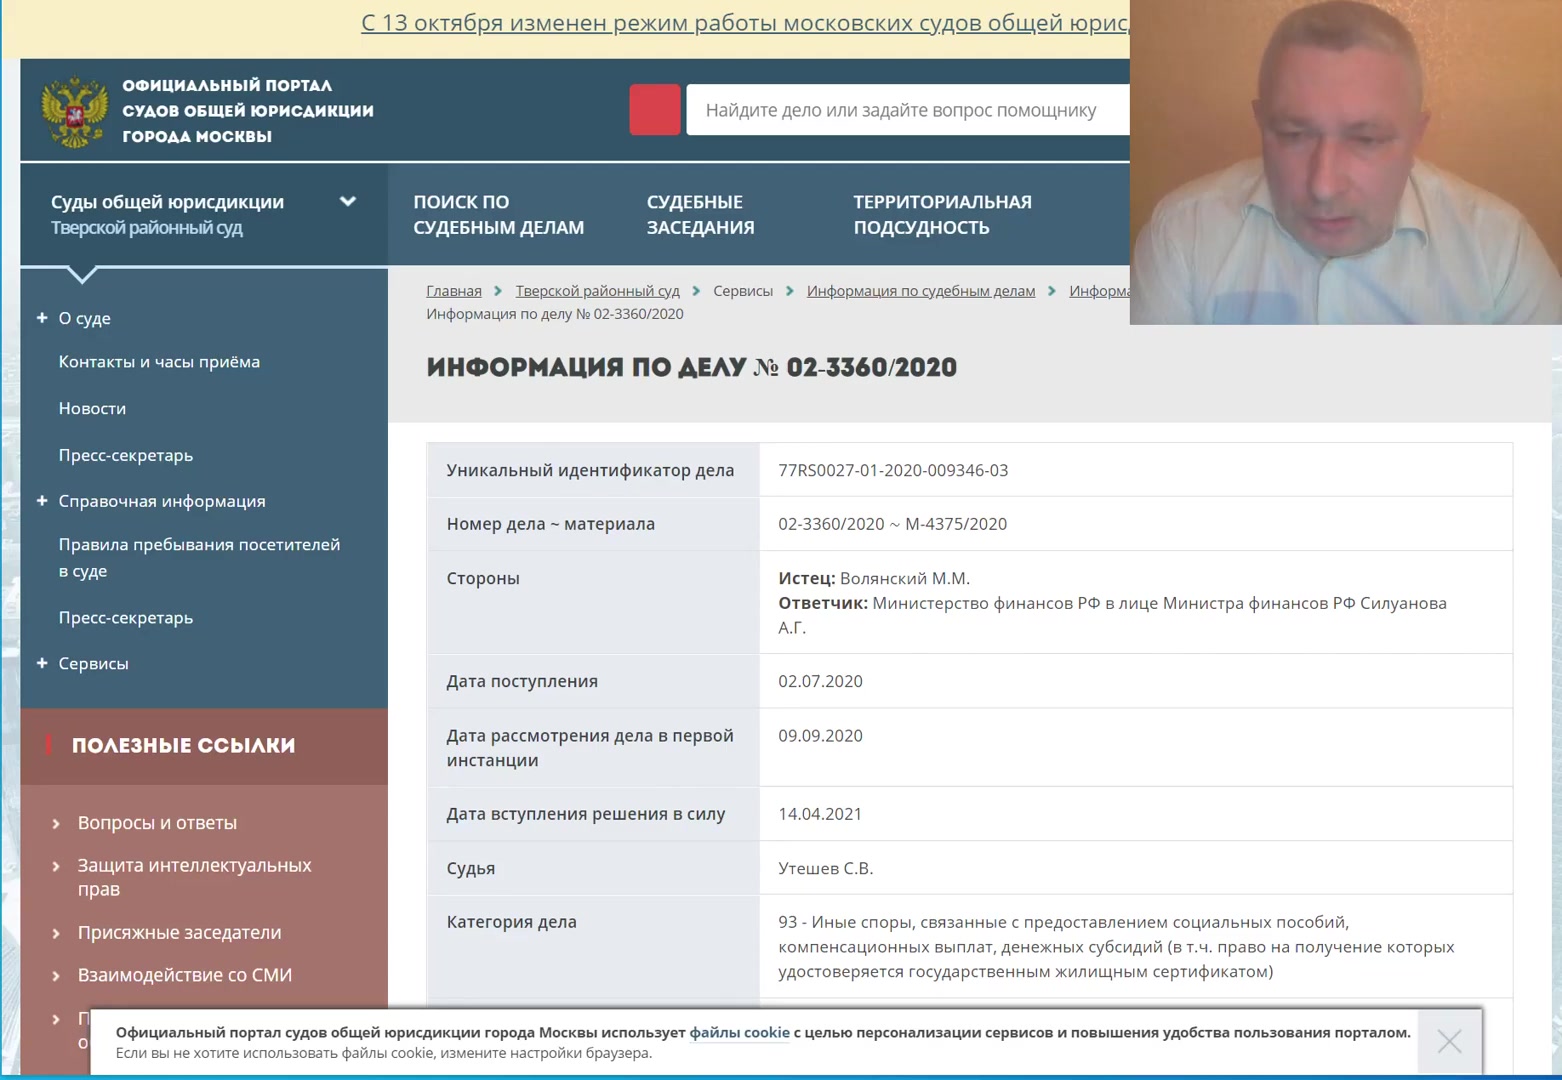Open 'Поиск по судебным делам' menu

point(498,214)
